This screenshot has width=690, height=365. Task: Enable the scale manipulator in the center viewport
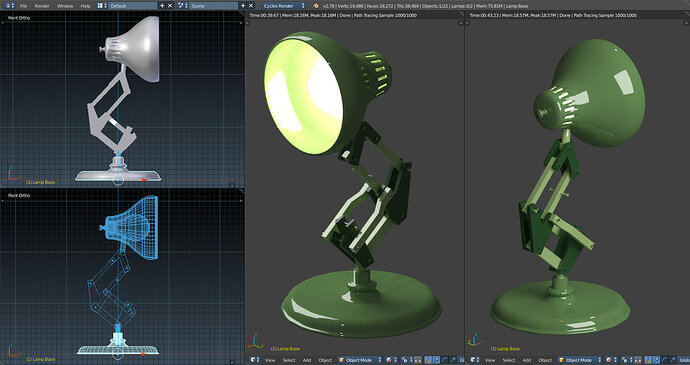[x=452, y=360]
